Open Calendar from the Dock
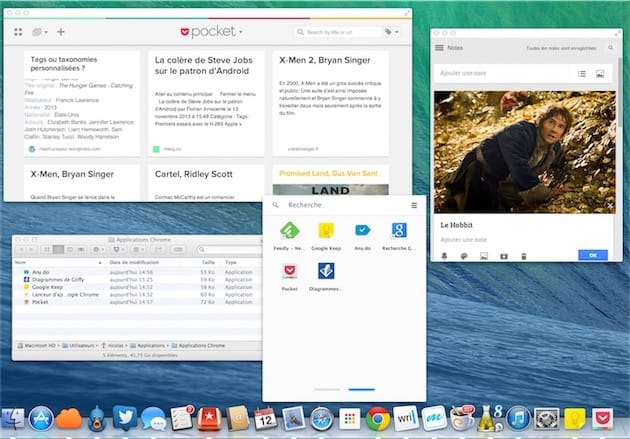This screenshot has height=439, width=630. pyautogui.click(x=265, y=419)
